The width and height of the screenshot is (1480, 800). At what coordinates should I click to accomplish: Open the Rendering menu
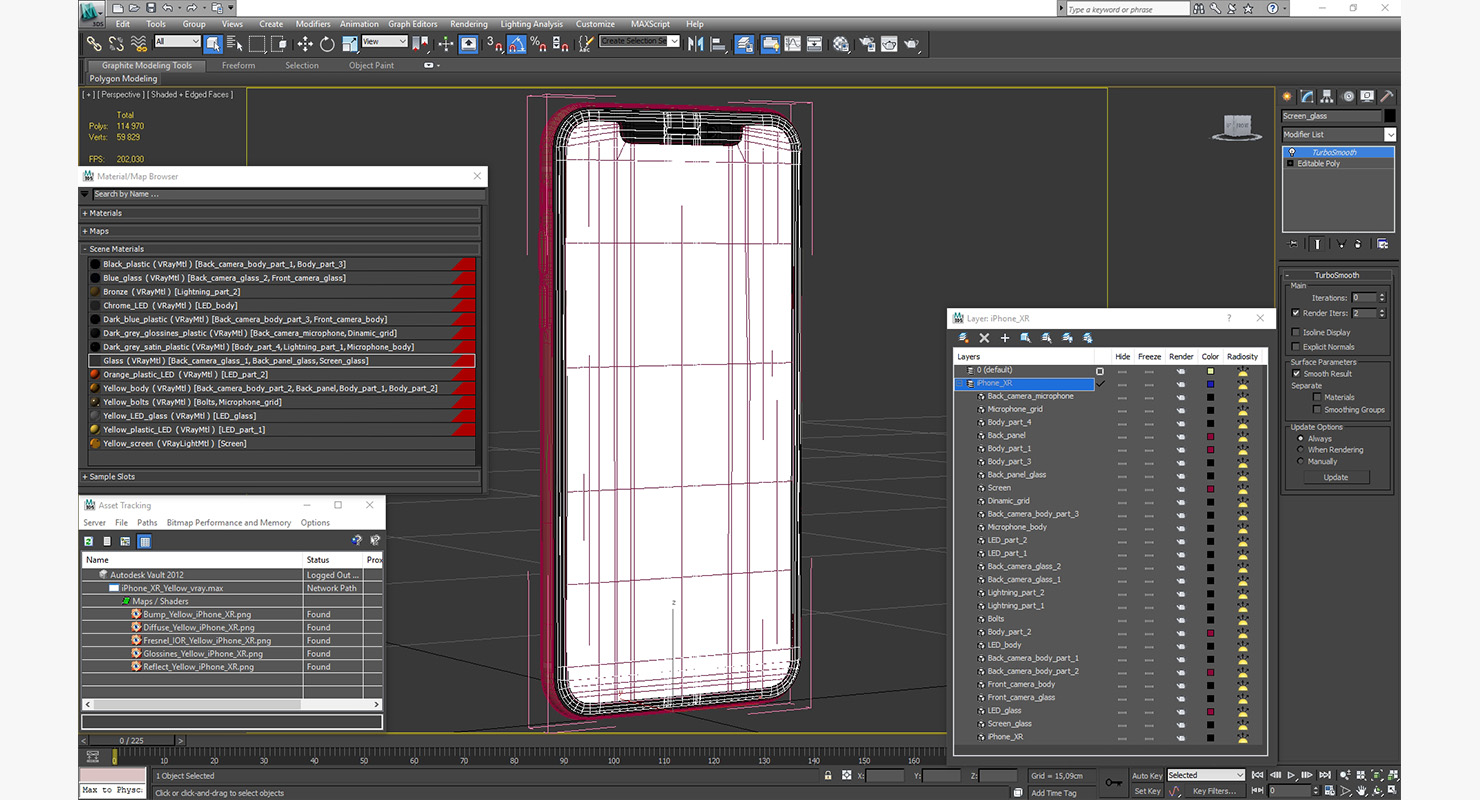click(469, 24)
